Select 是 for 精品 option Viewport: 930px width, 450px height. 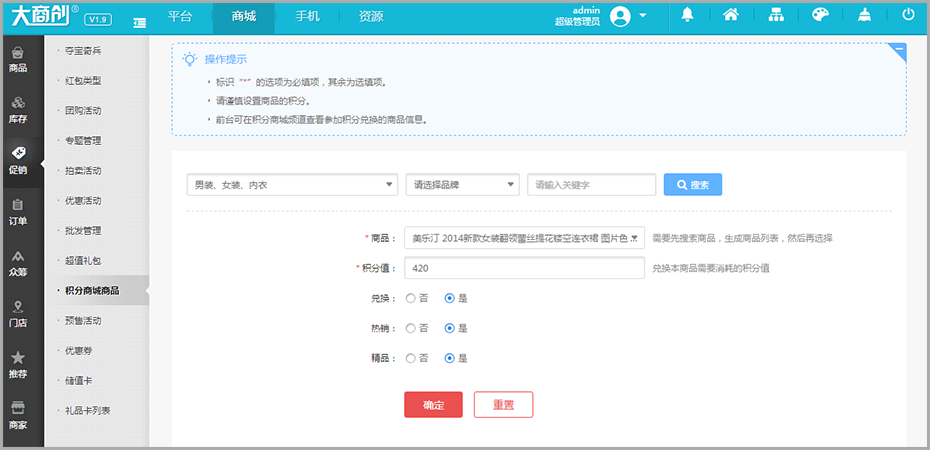click(450, 358)
